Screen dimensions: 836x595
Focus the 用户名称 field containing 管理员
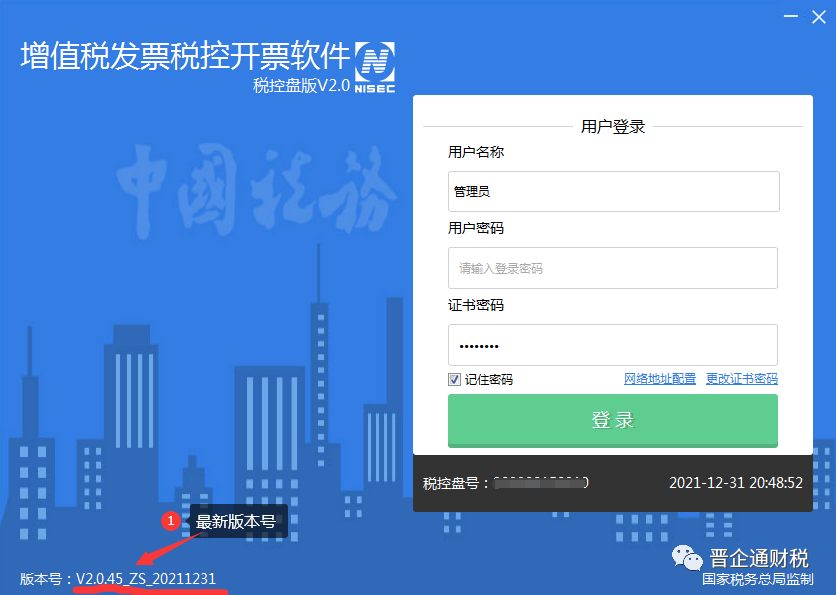click(x=614, y=191)
